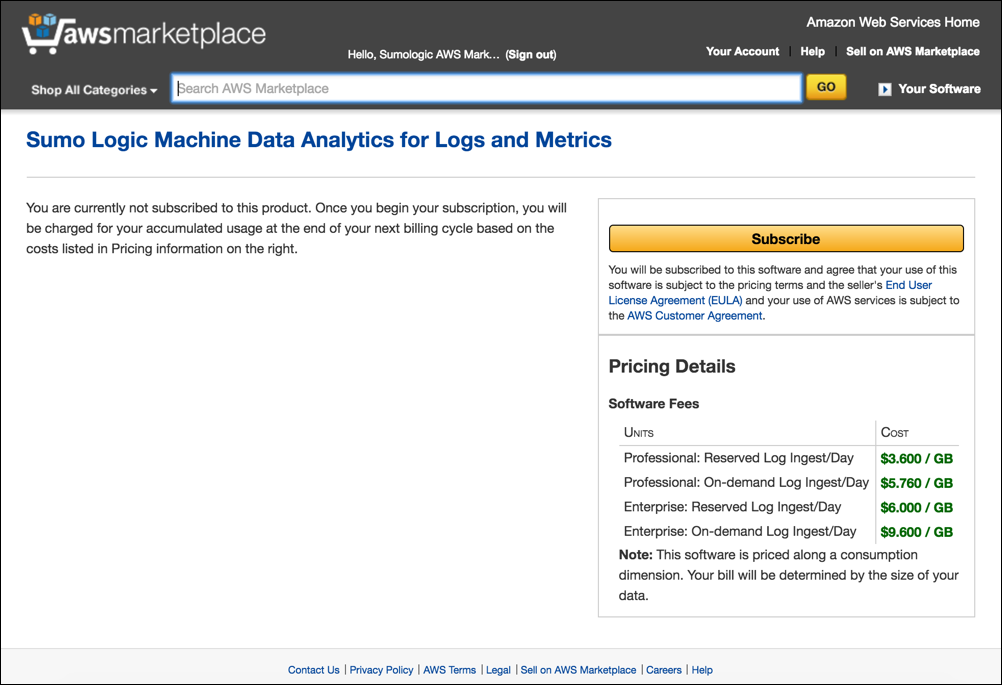The image size is (1002, 685).
Task: Open the AWS Terms footer link
Action: [x=450, y=670]
